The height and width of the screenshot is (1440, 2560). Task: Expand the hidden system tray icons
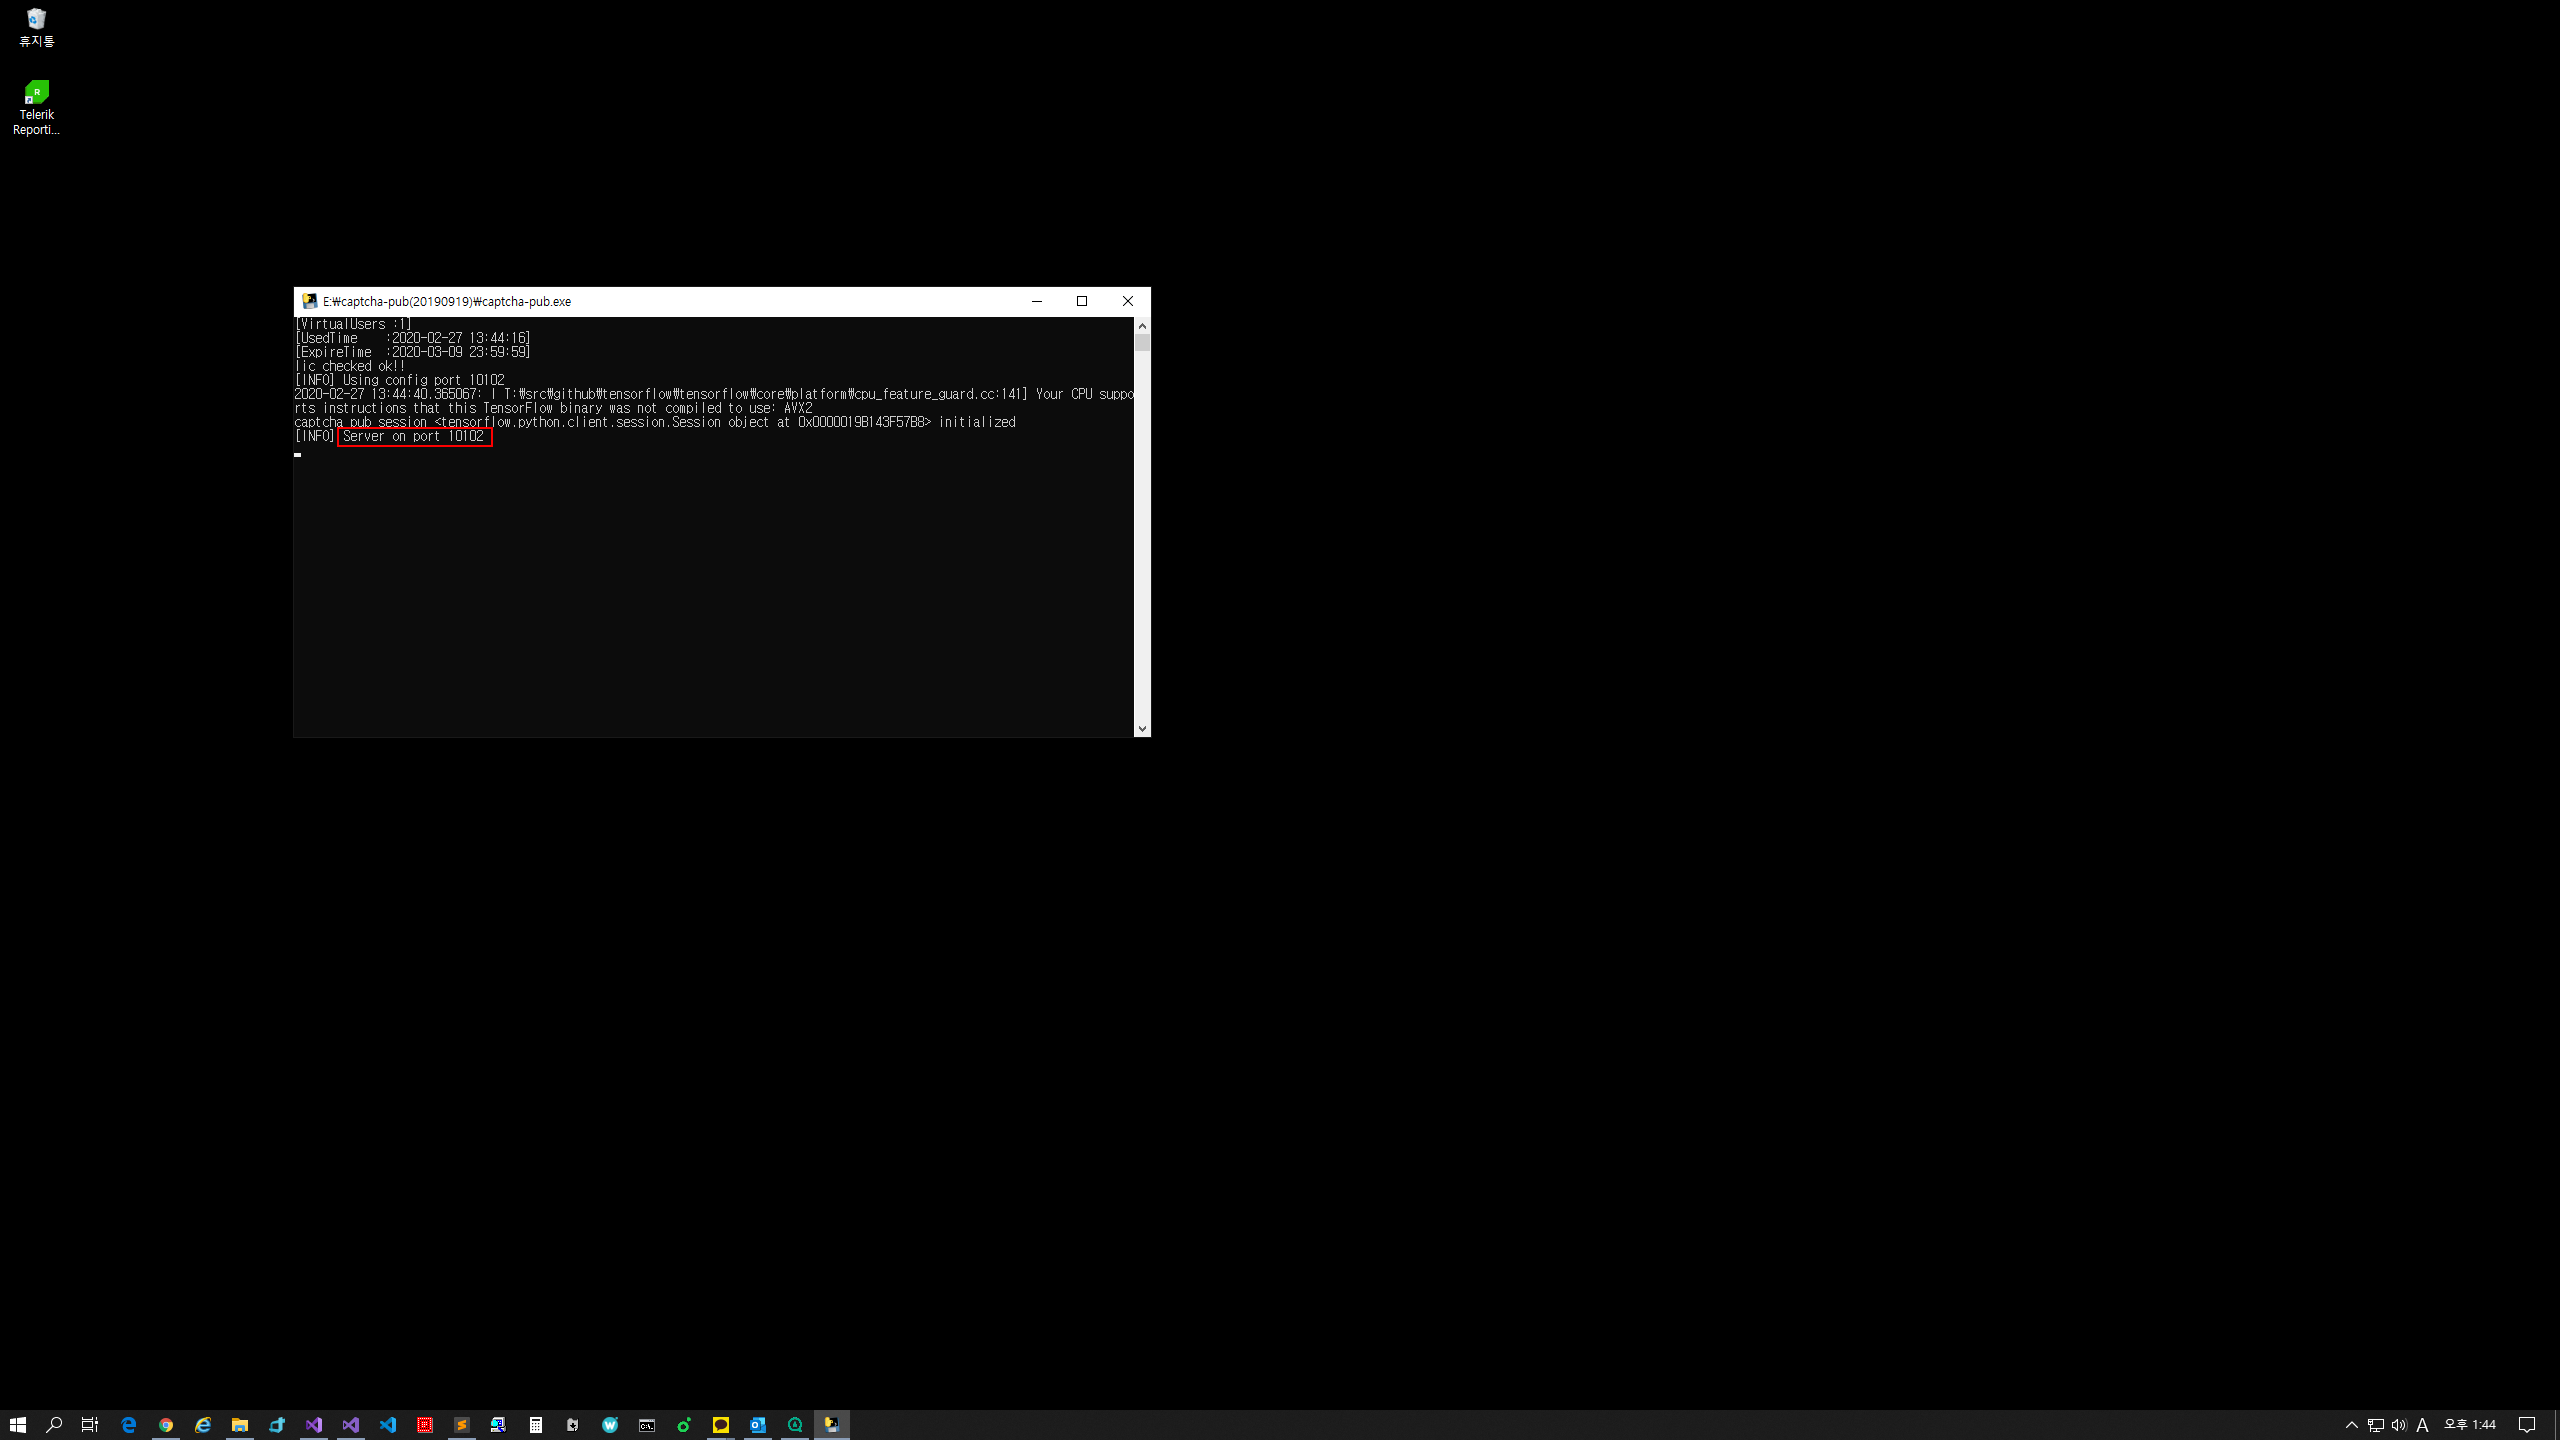click(x=2352, y=1425)
